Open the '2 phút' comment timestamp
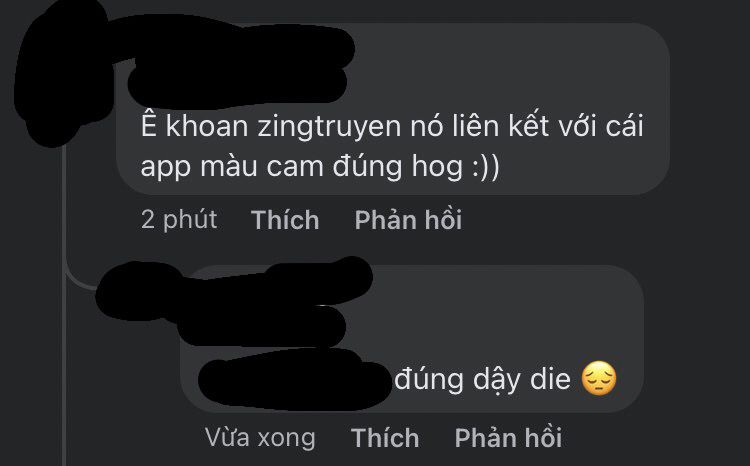Viewport: 750px width, 466px height. click(x=179, y=220)
